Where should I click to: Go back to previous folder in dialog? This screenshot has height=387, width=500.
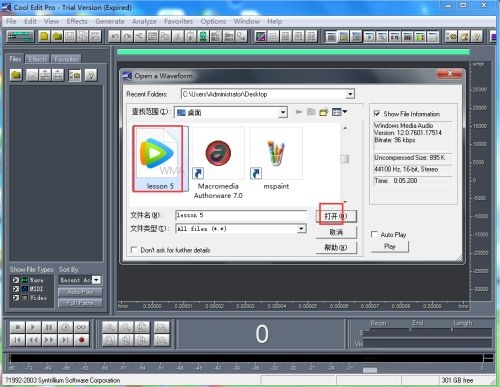(x=299, y=112)
